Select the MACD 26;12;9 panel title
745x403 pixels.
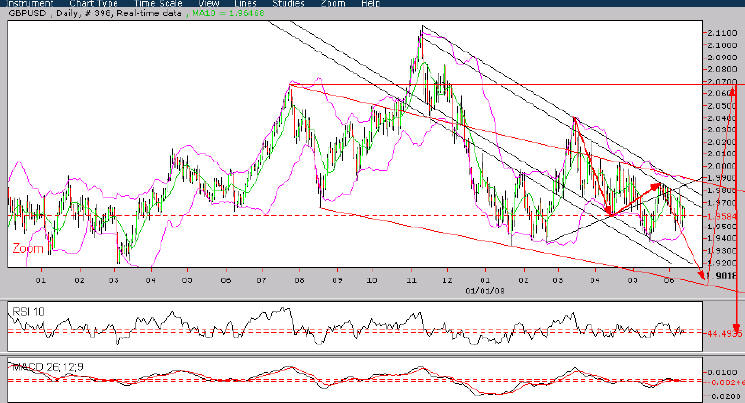(48, 367)
